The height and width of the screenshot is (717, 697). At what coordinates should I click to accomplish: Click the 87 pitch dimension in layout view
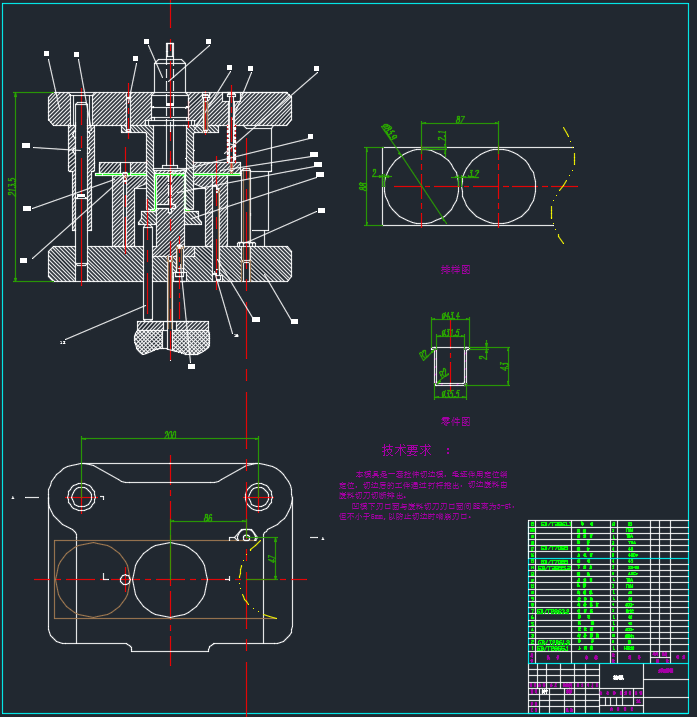coord(460,119)
